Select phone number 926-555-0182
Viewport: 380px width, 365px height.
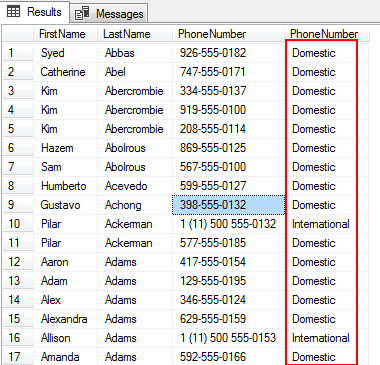click(x=228, y=53)
